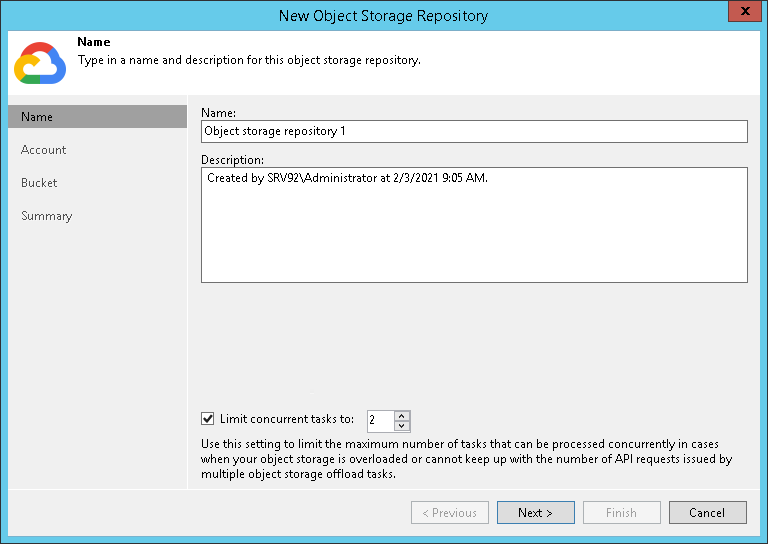
Task: Click the Finish button
Action: (x=621, y=513)
